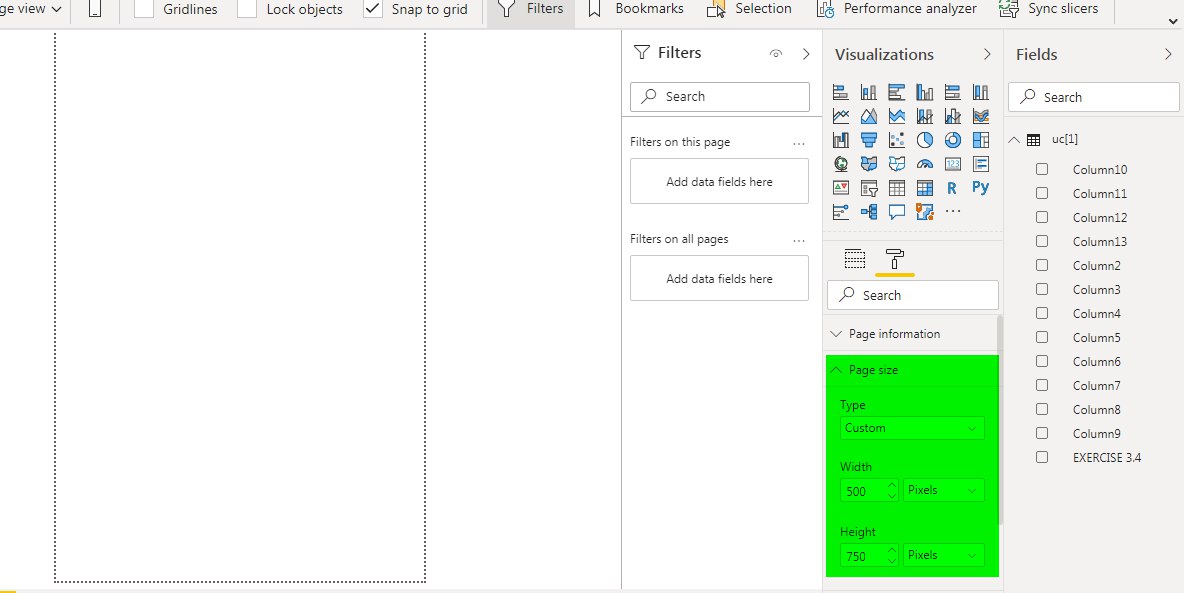
Task: Insert a Python visual
Action: click(980, 187)
